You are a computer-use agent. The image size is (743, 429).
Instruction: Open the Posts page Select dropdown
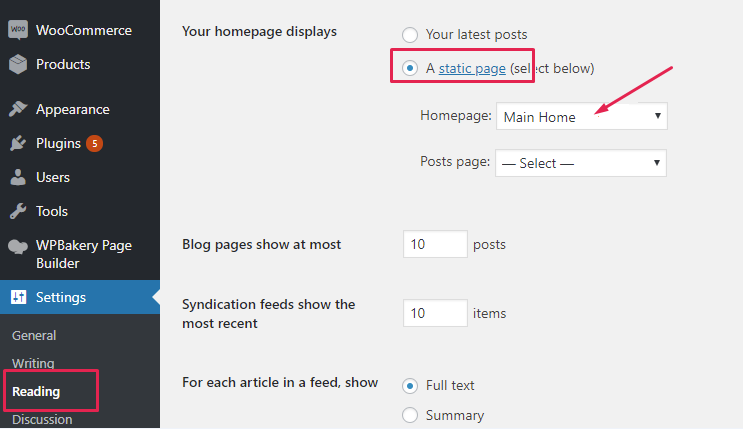(x=581, y=163)
